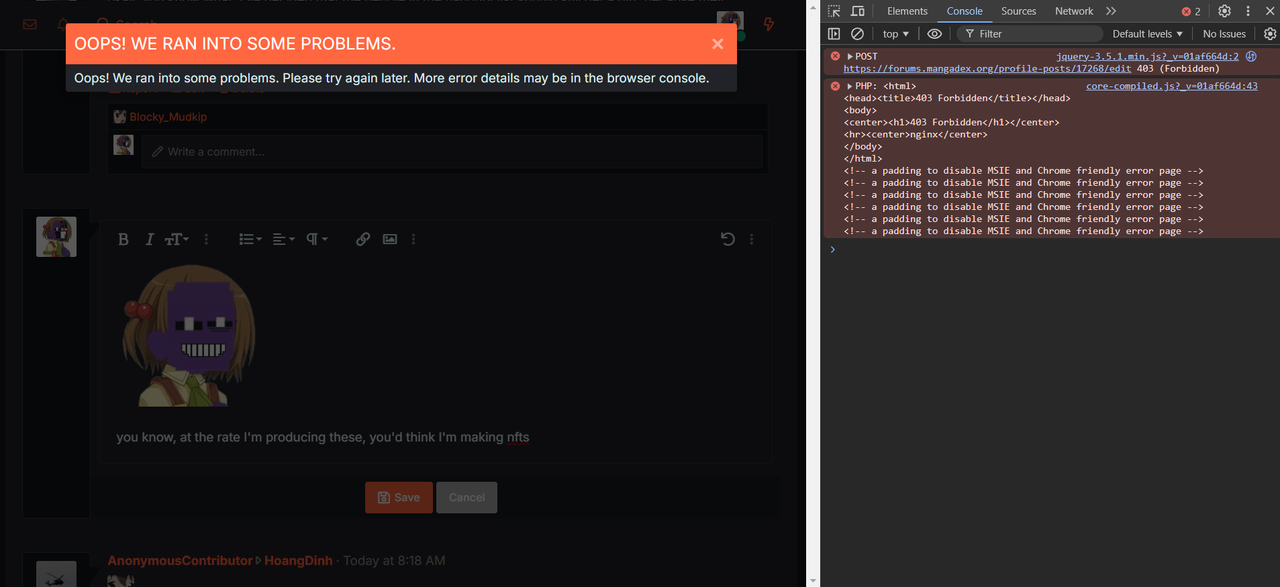The width and height of the screenshot is (1280, 587).
Task: Insert an image in the editor
Action: [390, 239]
